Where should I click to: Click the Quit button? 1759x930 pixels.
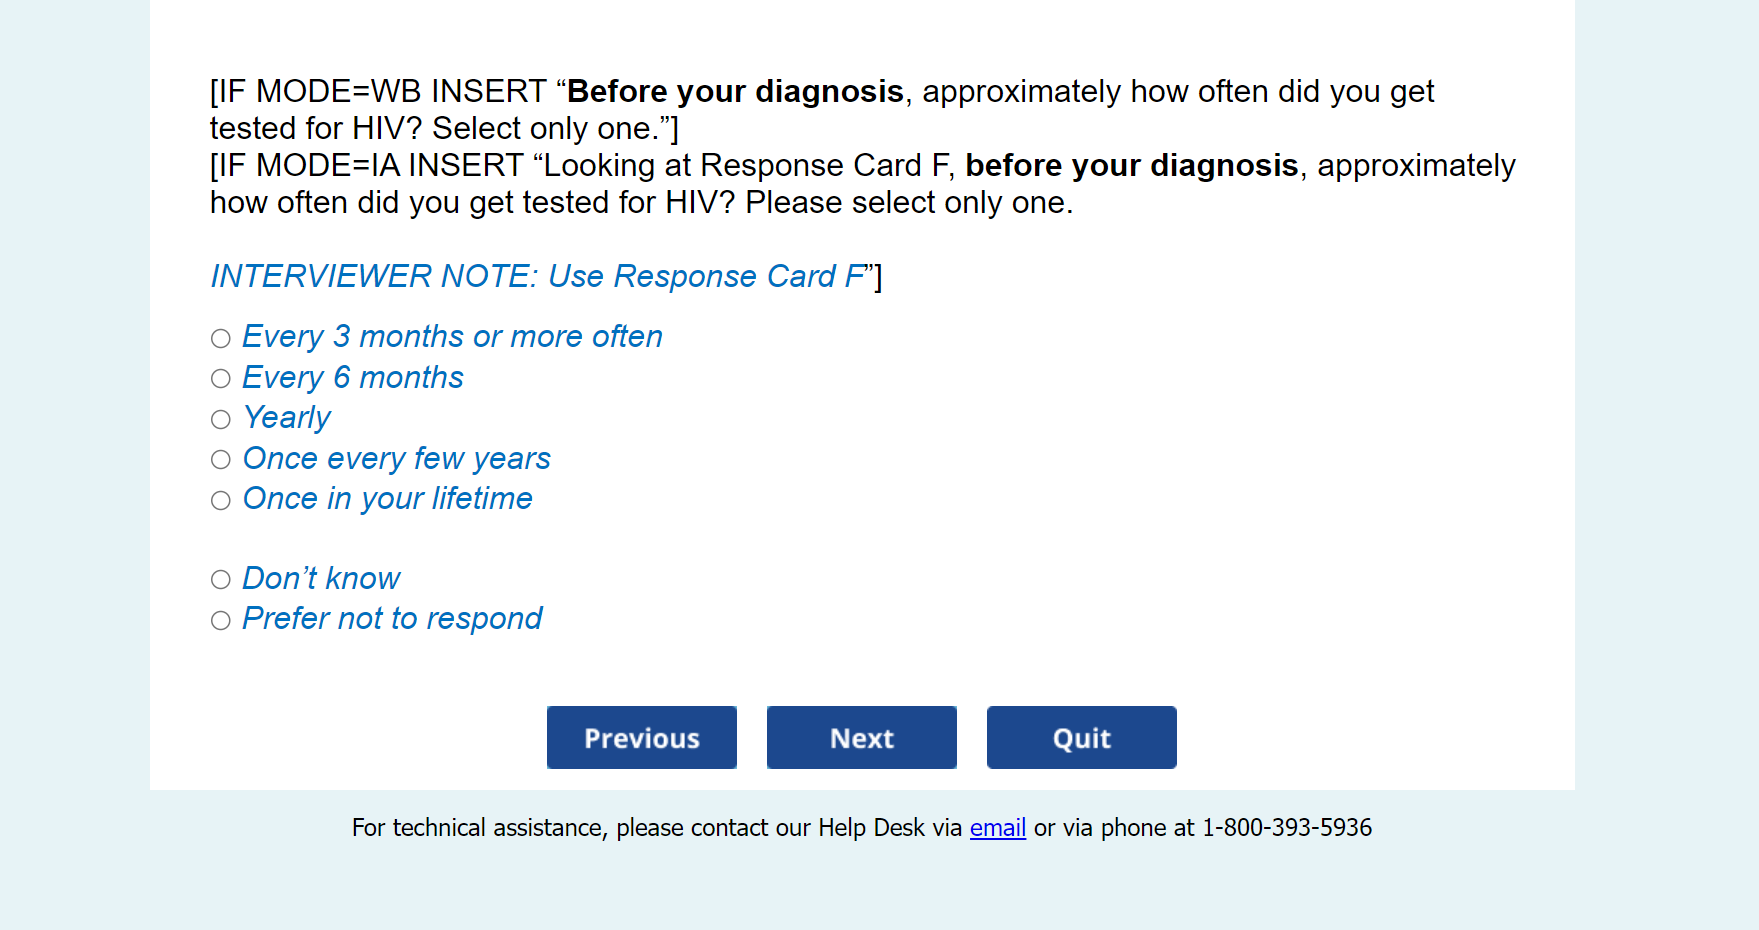[1081, 738]
